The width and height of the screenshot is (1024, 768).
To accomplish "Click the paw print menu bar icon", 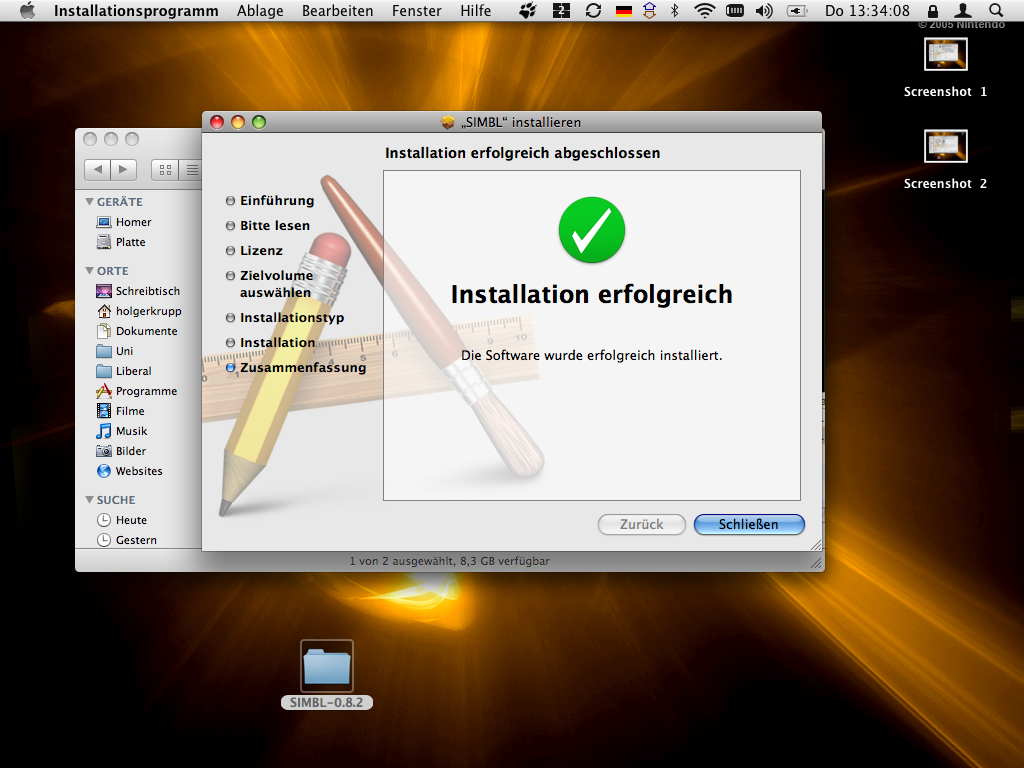I will click(x=528, y=10).
